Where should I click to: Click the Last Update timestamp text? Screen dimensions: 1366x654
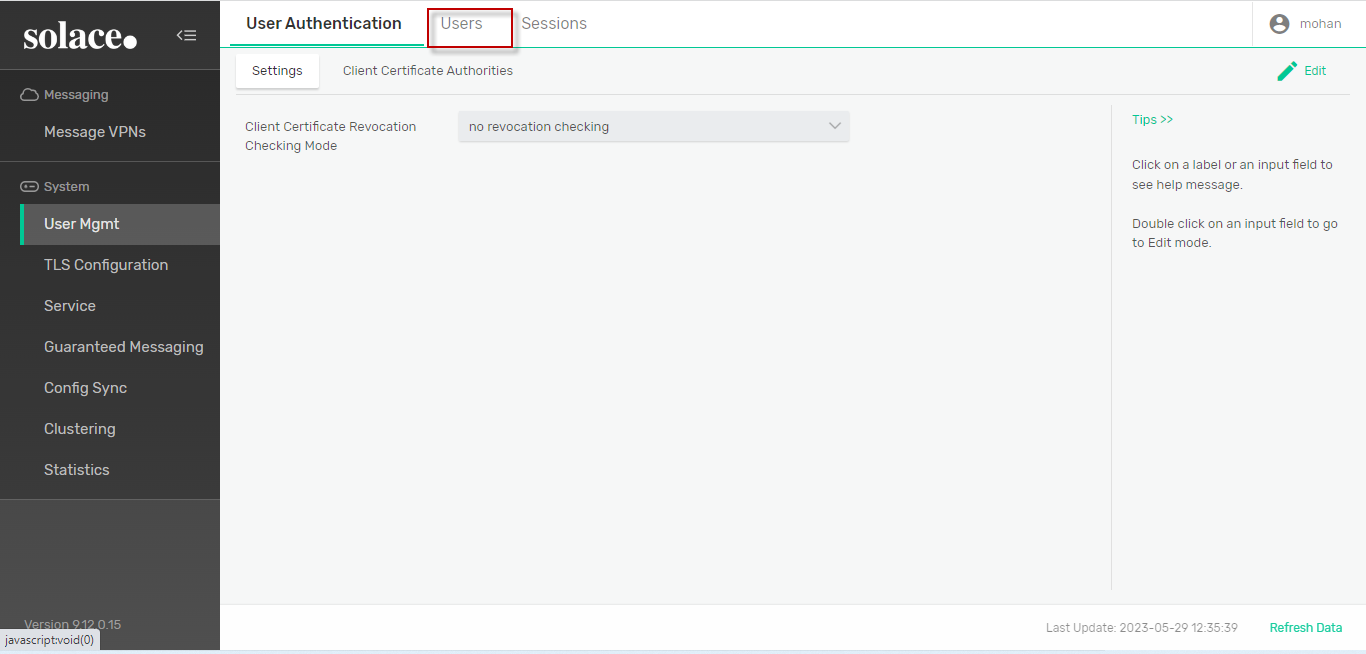click(1142, 628)
